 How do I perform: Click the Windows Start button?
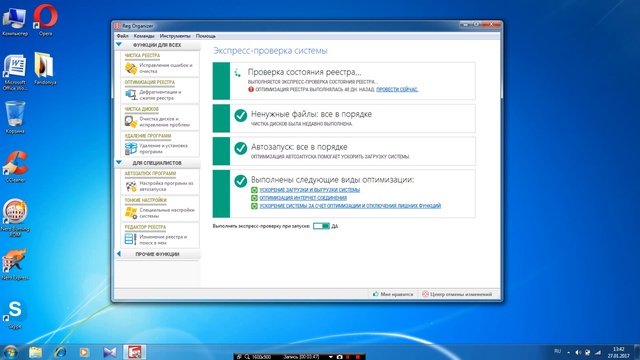pos(10,352)
